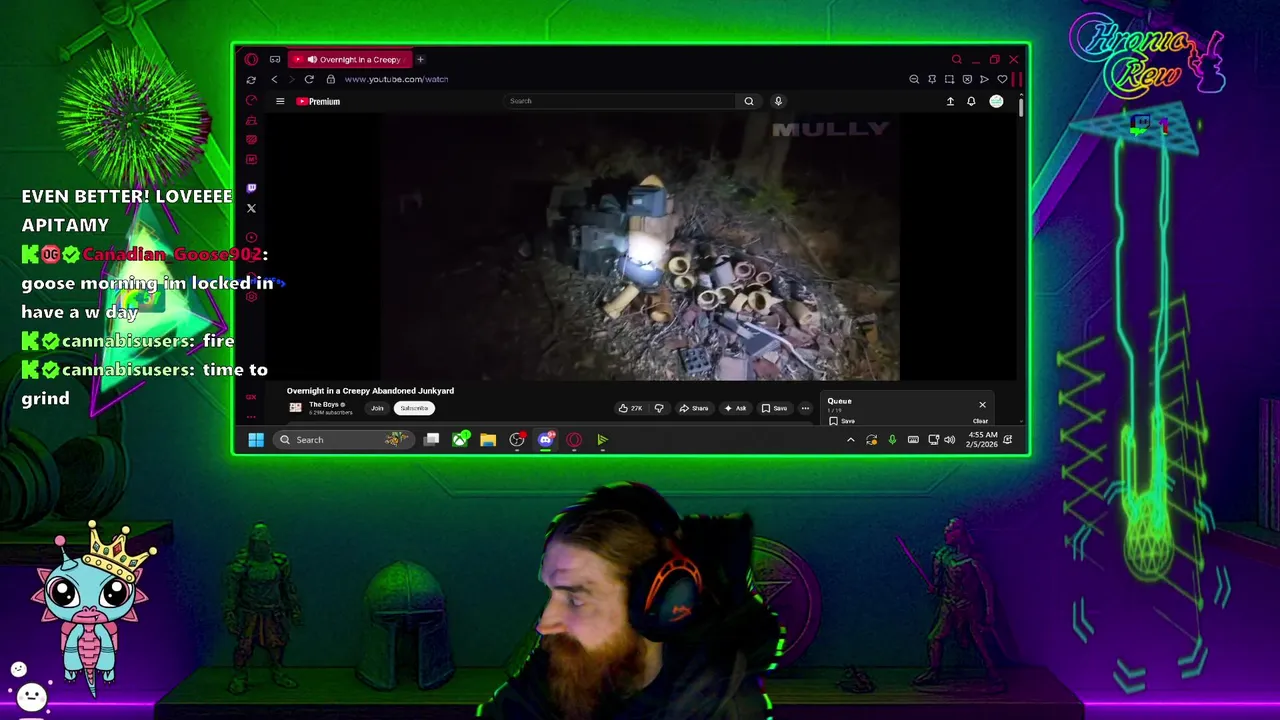Close the Queue panel with X

[x=982, y=404]
